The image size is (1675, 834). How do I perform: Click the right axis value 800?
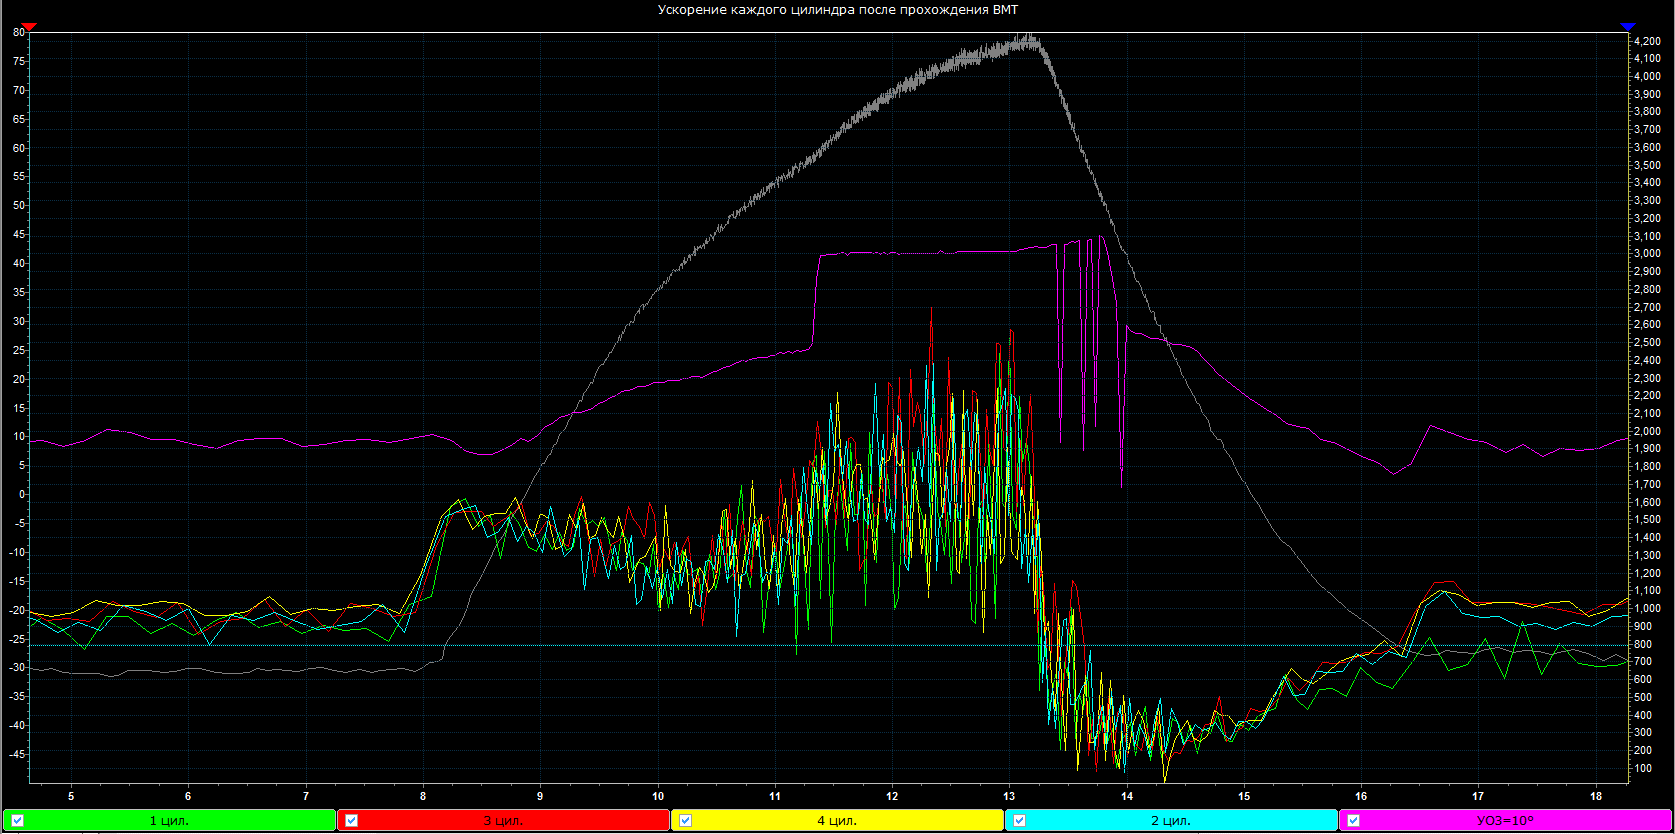1642,644
